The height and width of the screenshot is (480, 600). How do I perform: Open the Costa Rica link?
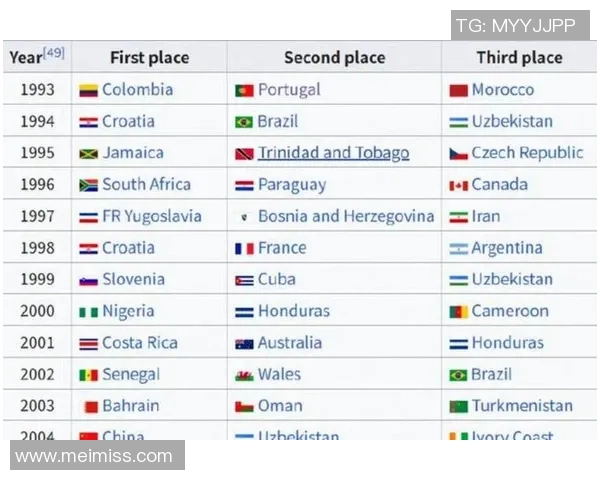click(x=140, y=343)
